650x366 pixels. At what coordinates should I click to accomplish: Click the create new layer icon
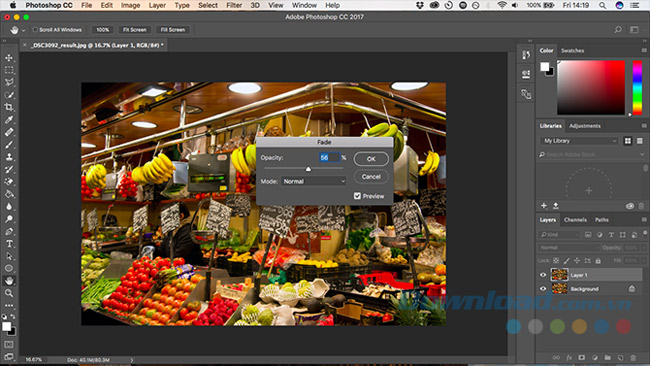[620, 357]
